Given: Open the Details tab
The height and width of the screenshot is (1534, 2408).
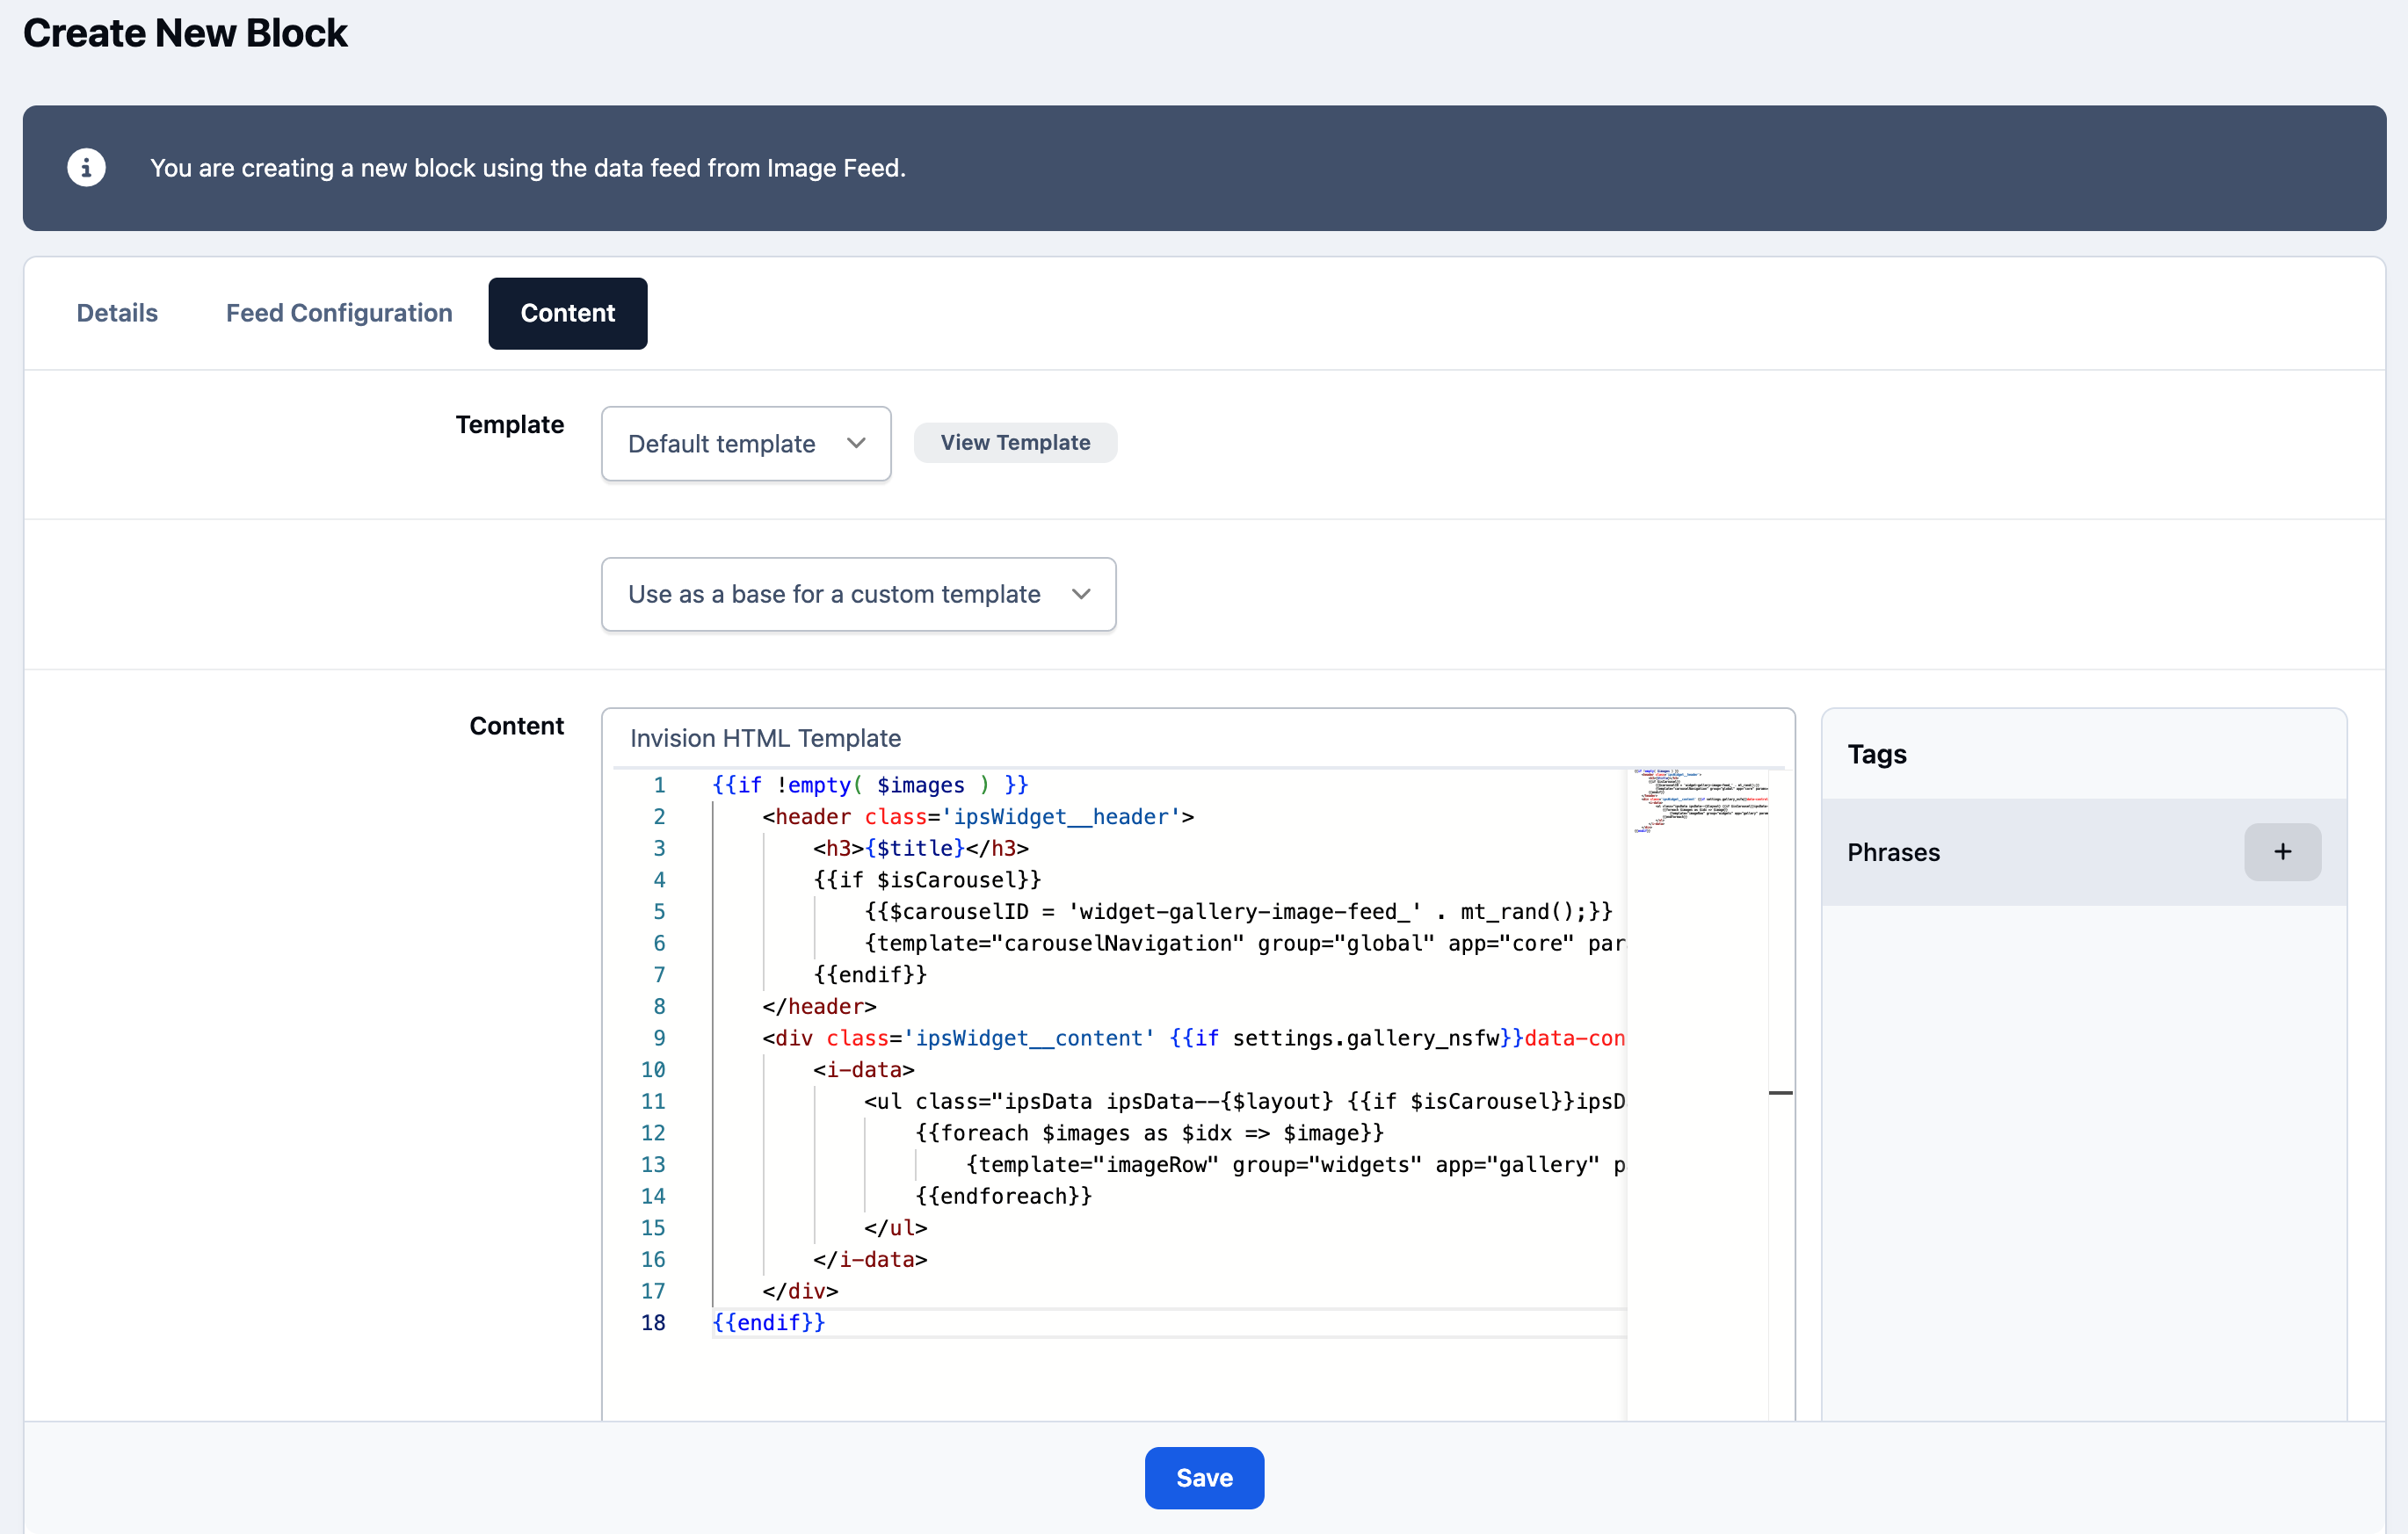Looking at the screenshot, I should tap(117, 313).
